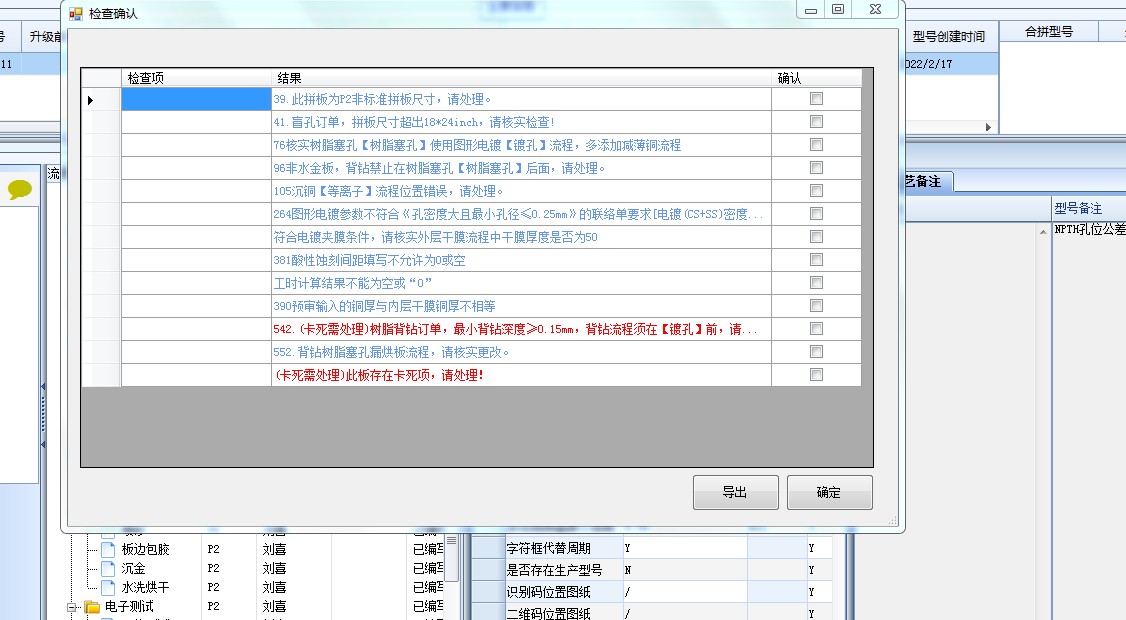Maximize the 检查确认 dialog
This screenshot has height=620, width=1126.
838,9
